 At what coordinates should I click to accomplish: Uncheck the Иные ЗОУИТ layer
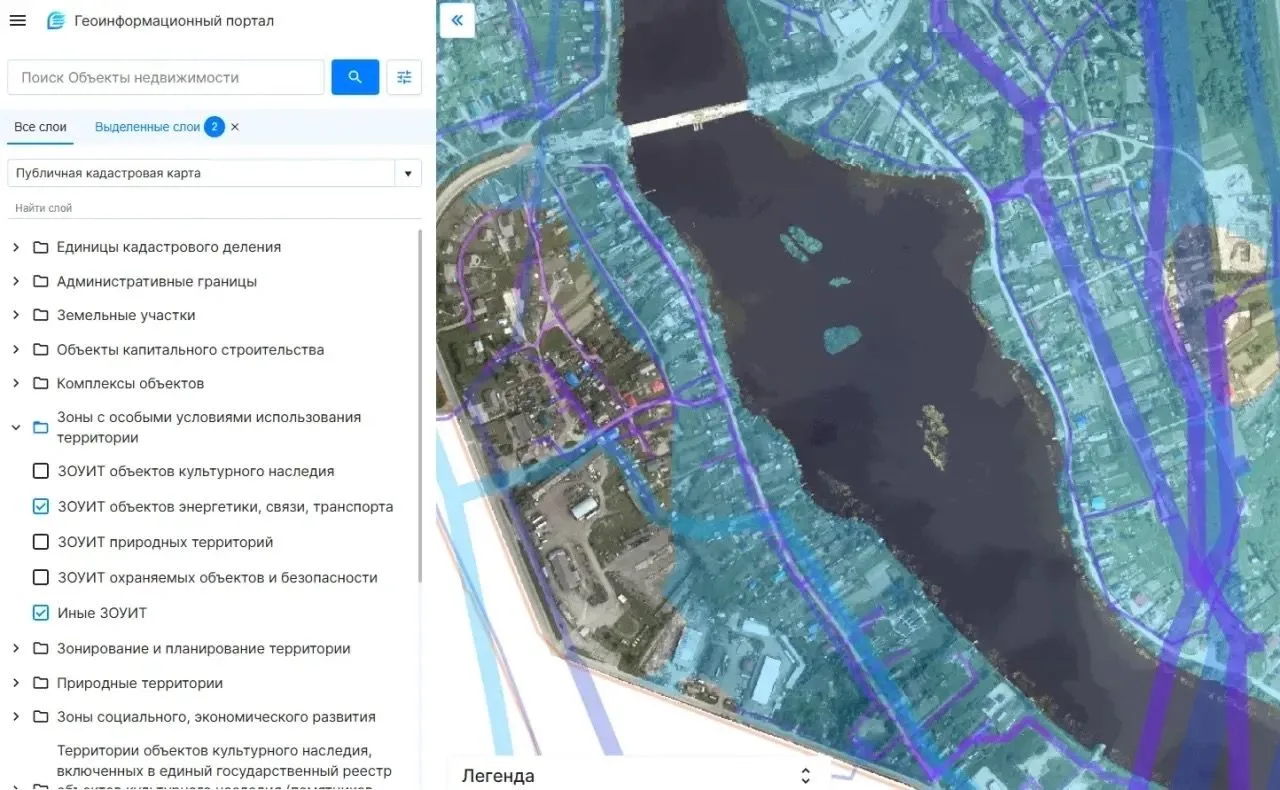[41, 613]
